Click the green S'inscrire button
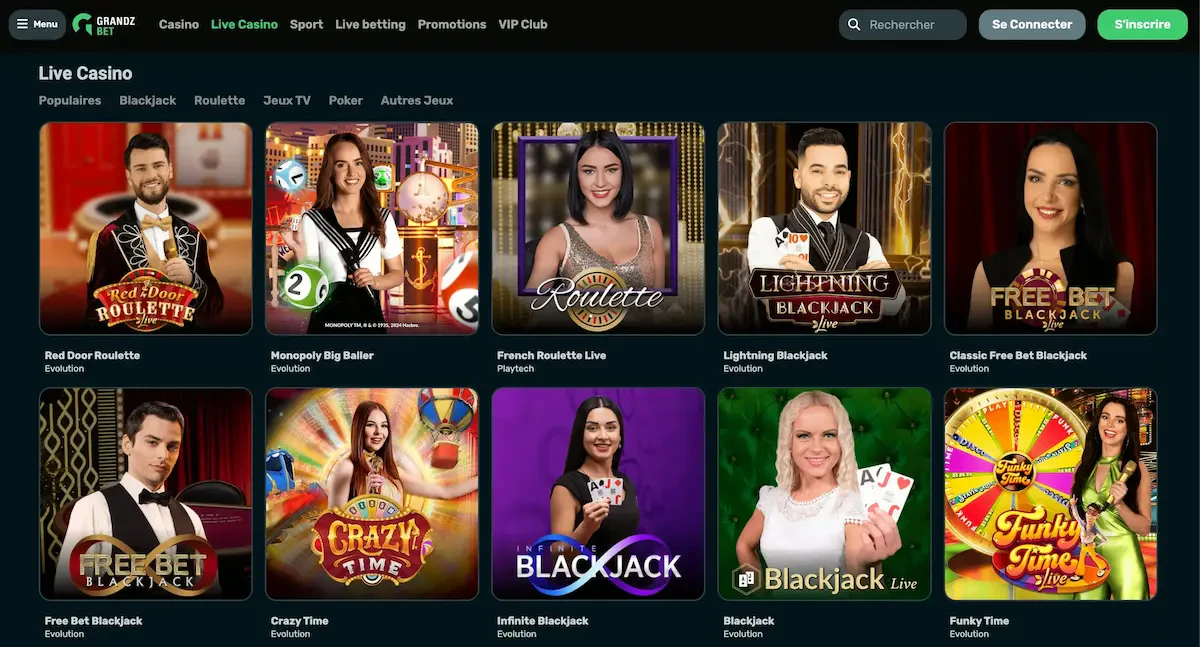The height and width of the screenshot is (647, 1200). coord(1142,25)
